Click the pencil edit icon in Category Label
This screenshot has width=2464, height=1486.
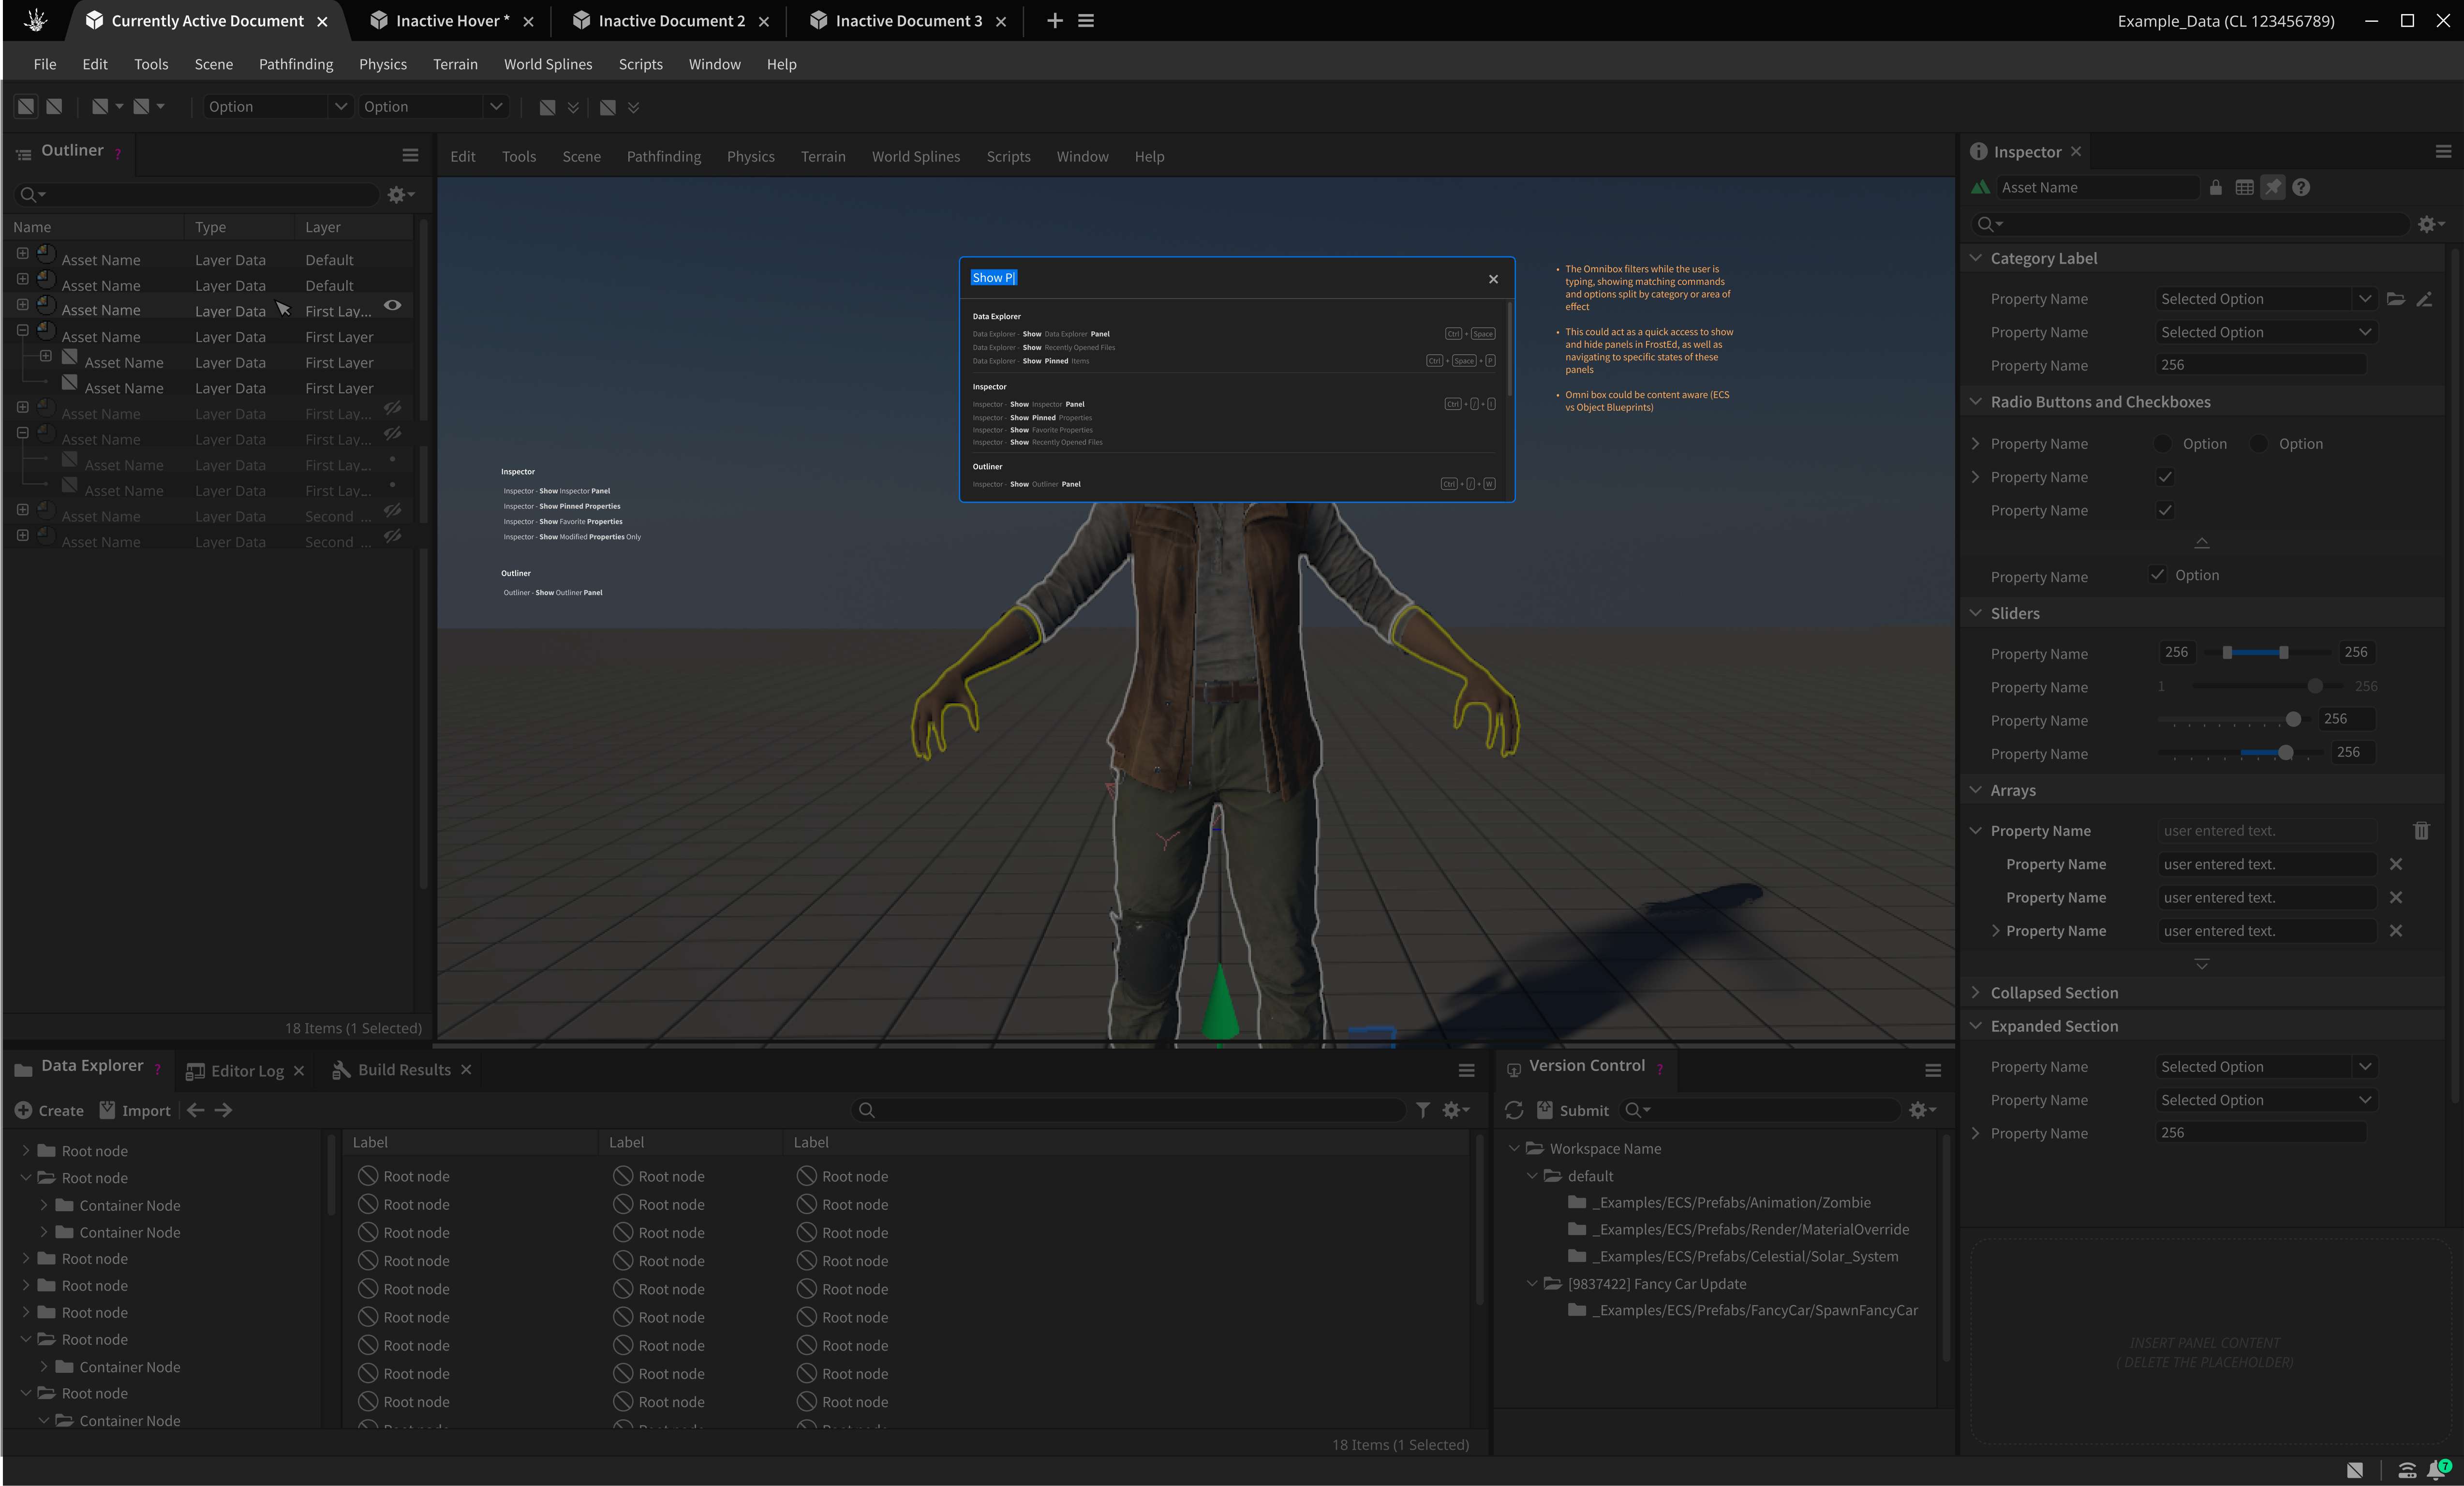coord(2424,298)
